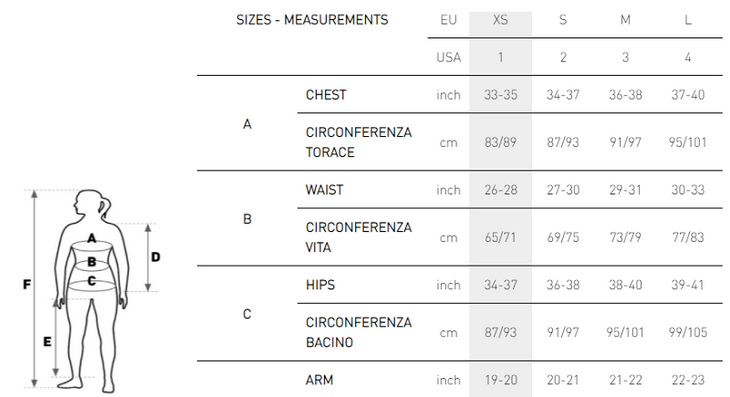Click the USA size 1 cell
Image resolution: width=730 pixels, height=397 pixels.
(x=500, y=57)
